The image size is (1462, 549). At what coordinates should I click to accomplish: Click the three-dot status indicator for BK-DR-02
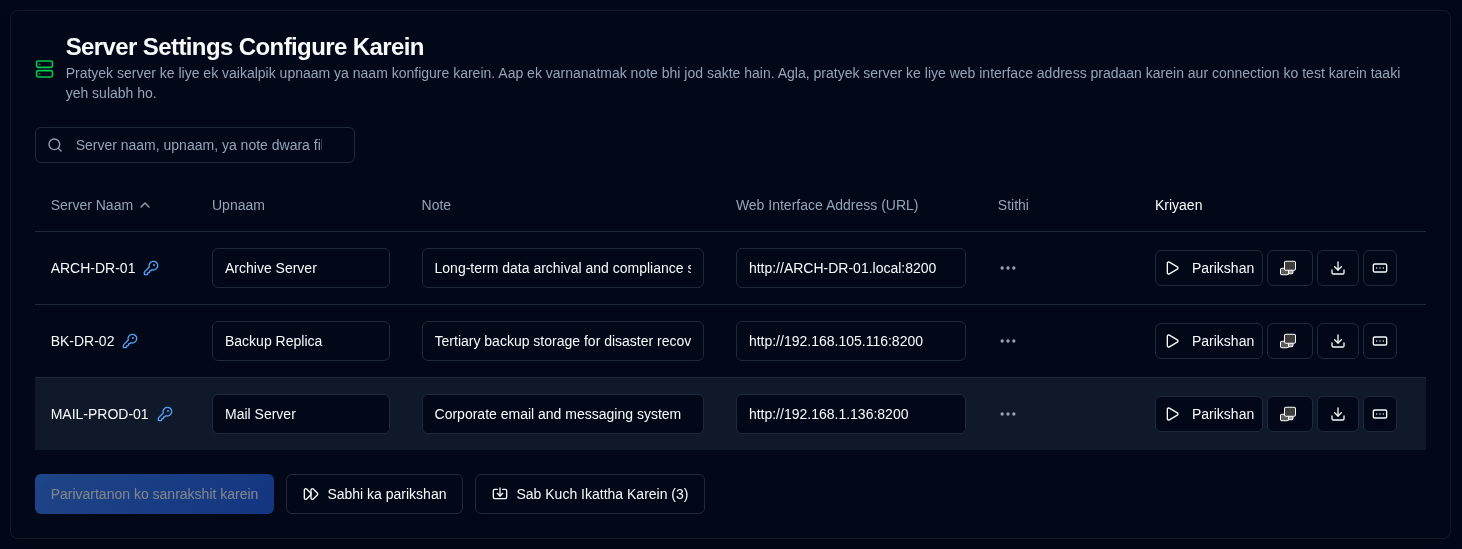point(1008,341)
